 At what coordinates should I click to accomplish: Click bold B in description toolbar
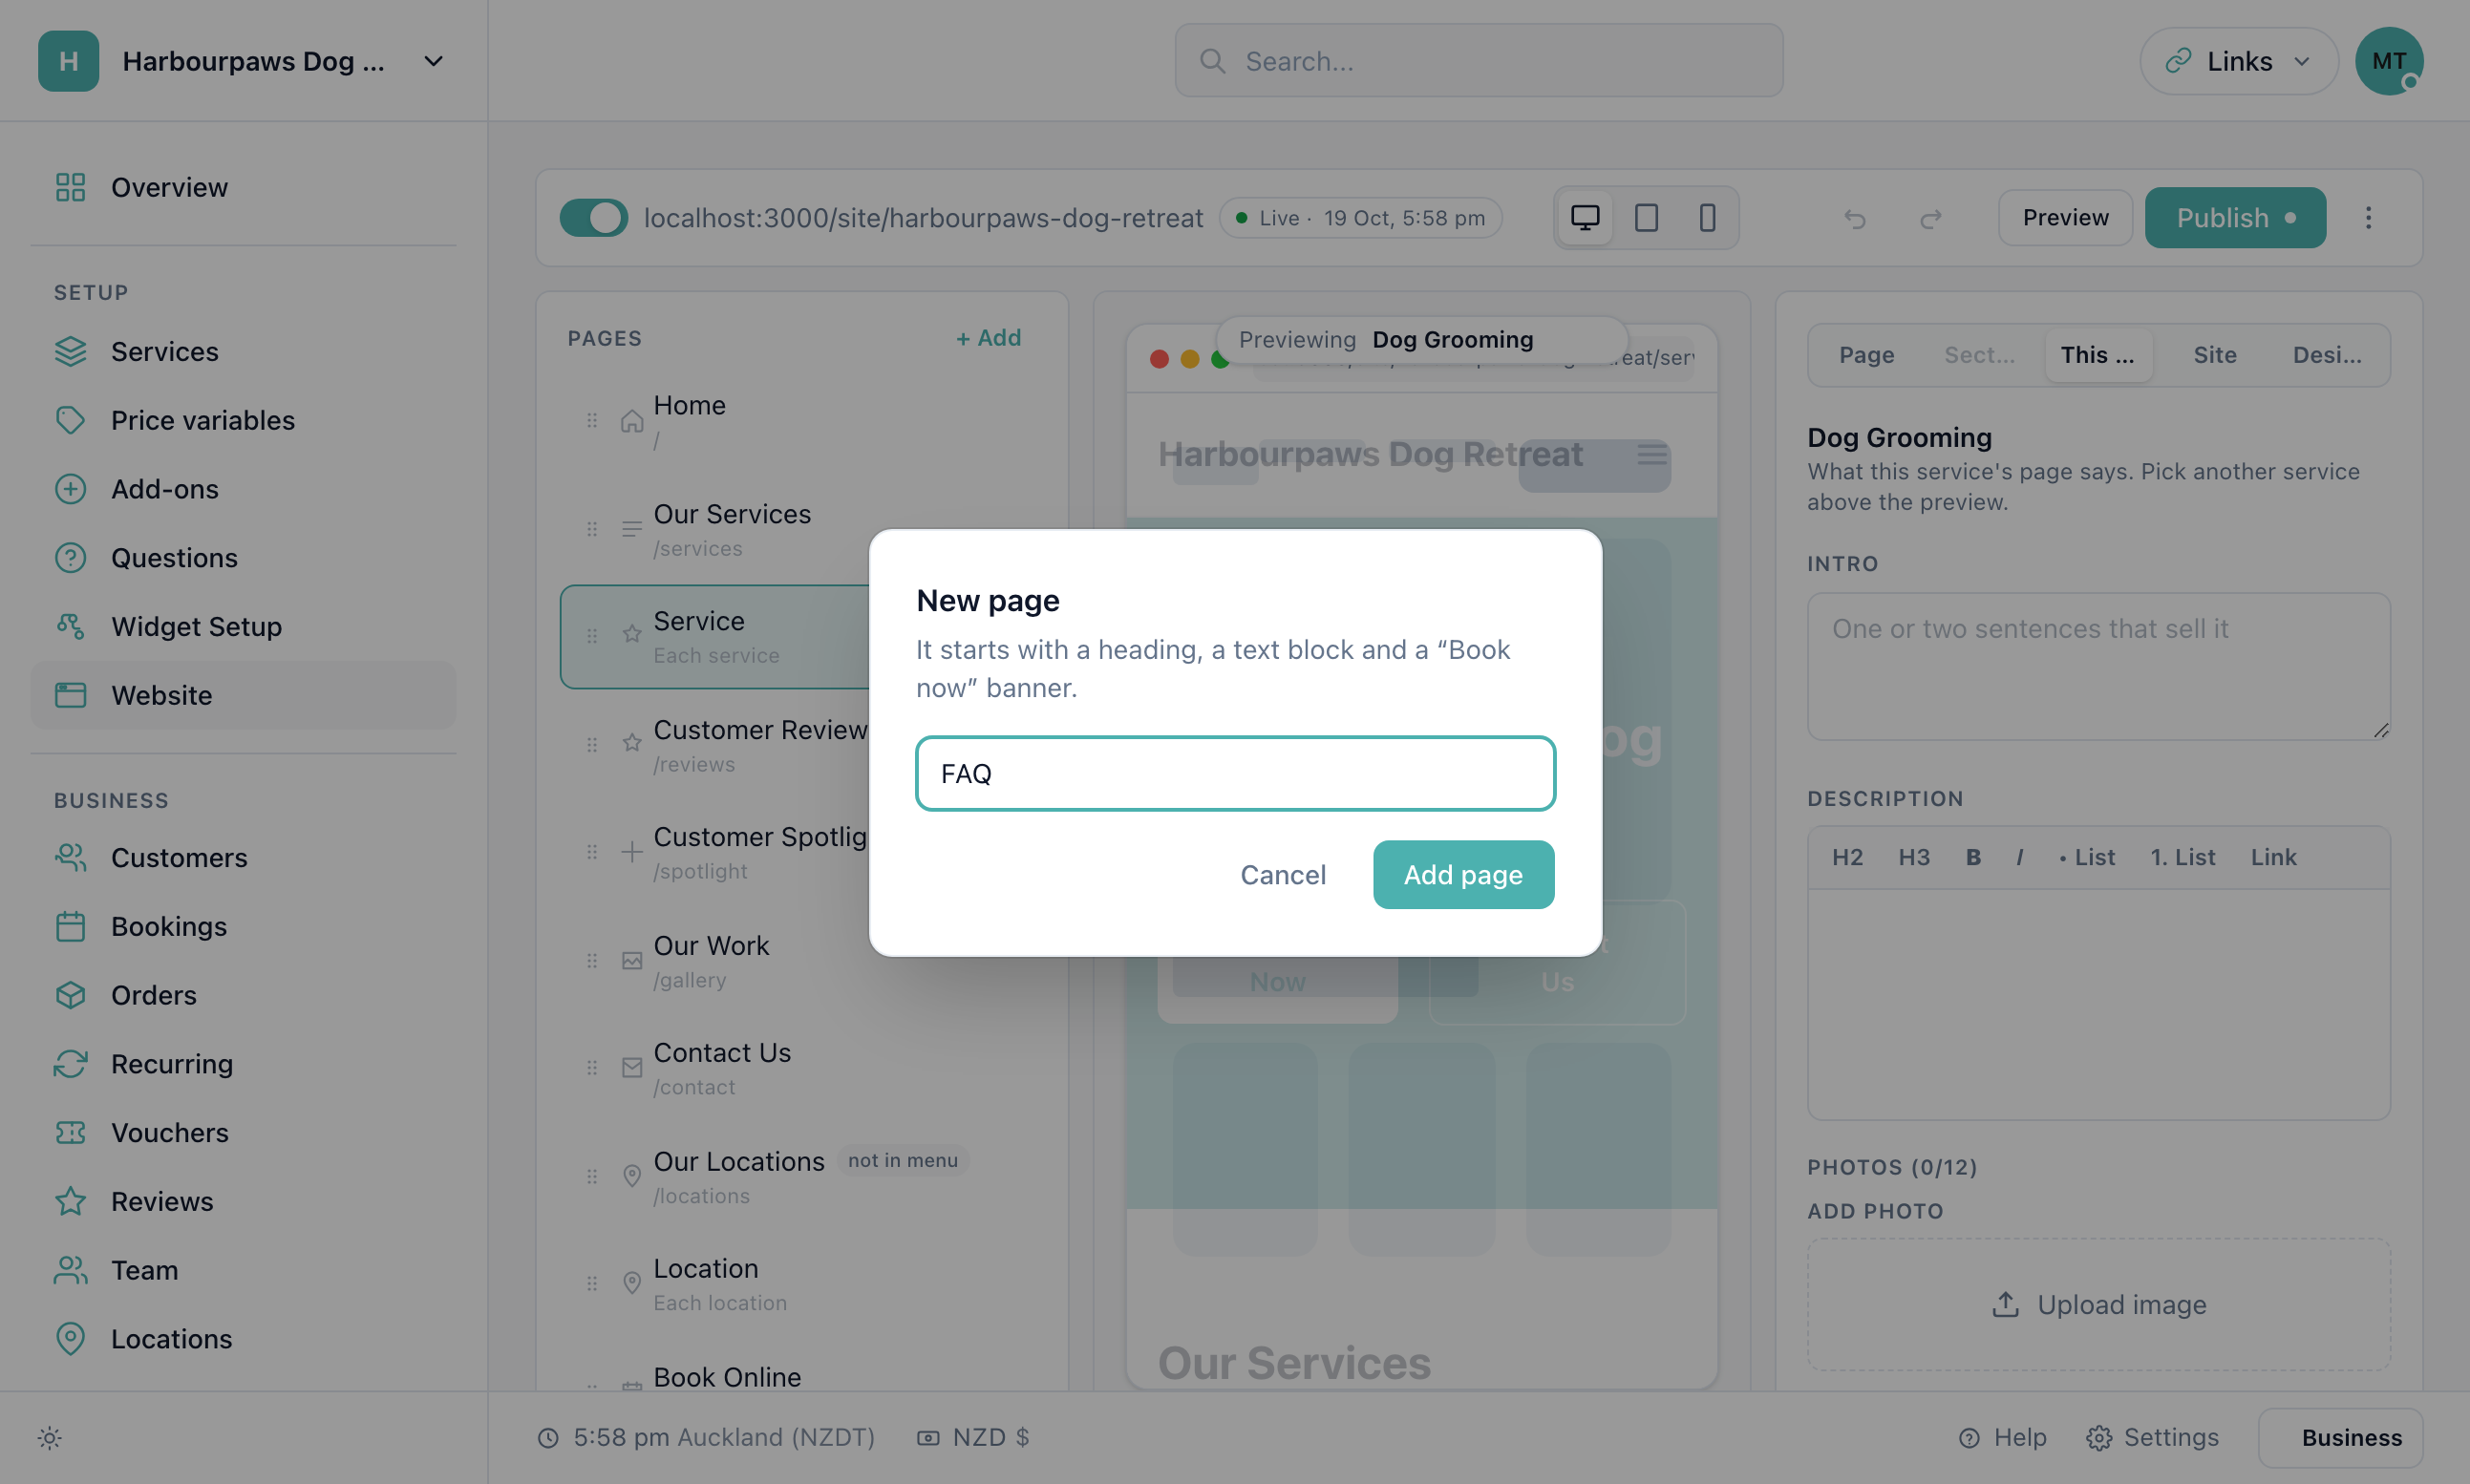tap(1973, 858)
